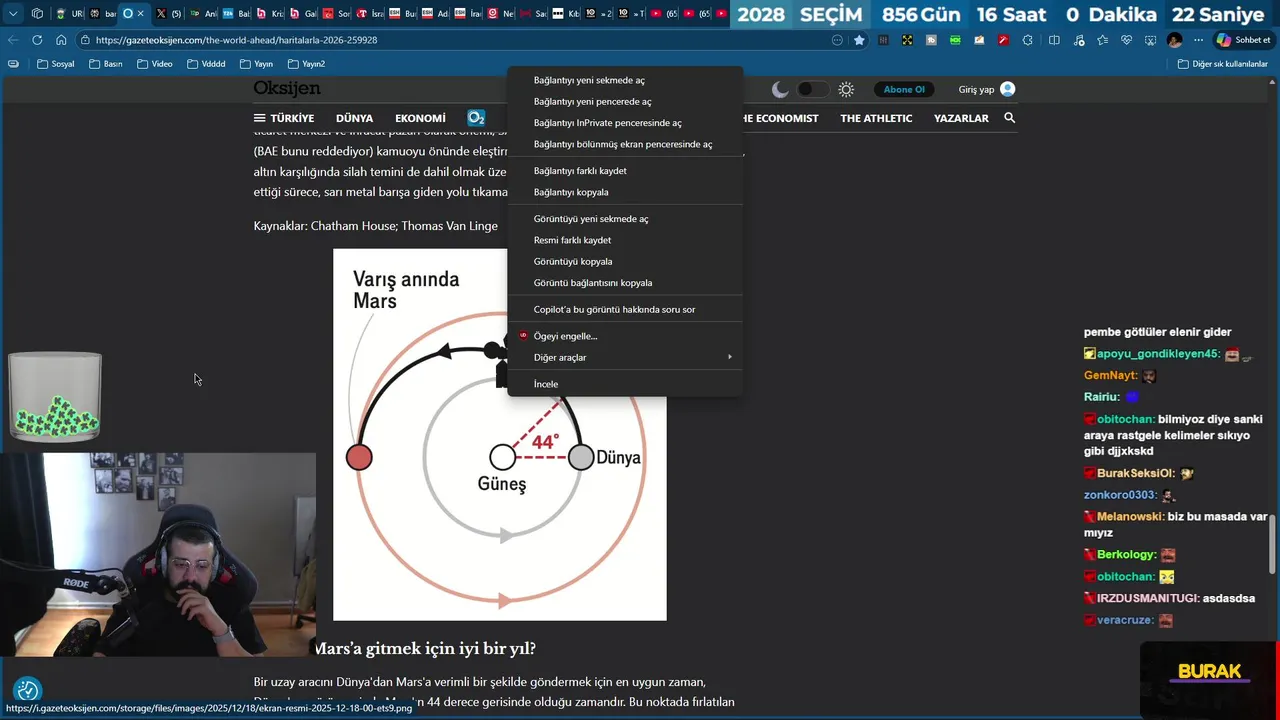Open the Video bookmarks folder
The width and height of the screenshot is (1280, 720).
coord(155,64)
